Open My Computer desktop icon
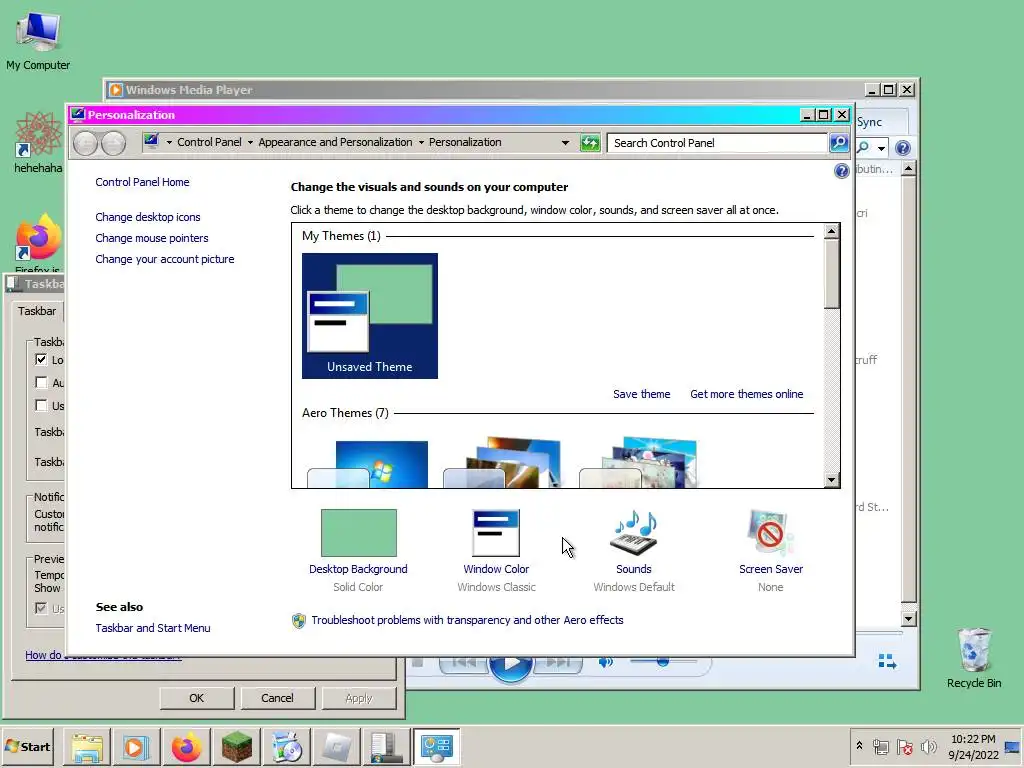Viewport: 1024px width, 768px height. [38, 40]
